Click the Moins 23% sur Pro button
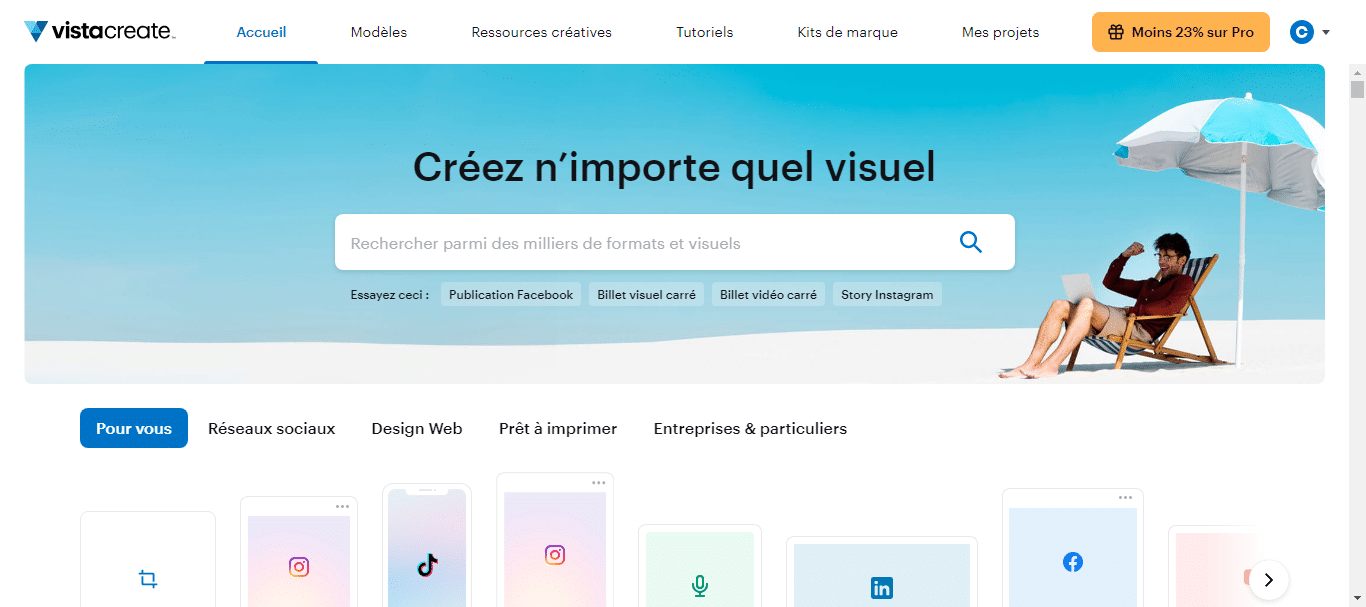Screen dimensions: 1366x607 tap(1180, 31)
